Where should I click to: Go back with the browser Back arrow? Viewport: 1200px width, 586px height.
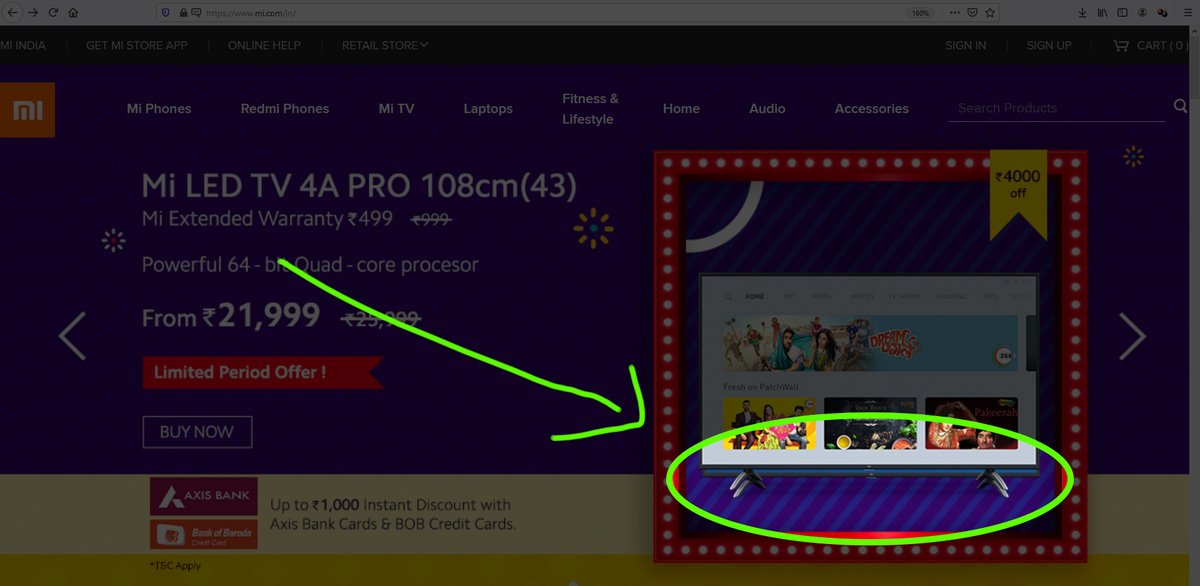point(12,13)
